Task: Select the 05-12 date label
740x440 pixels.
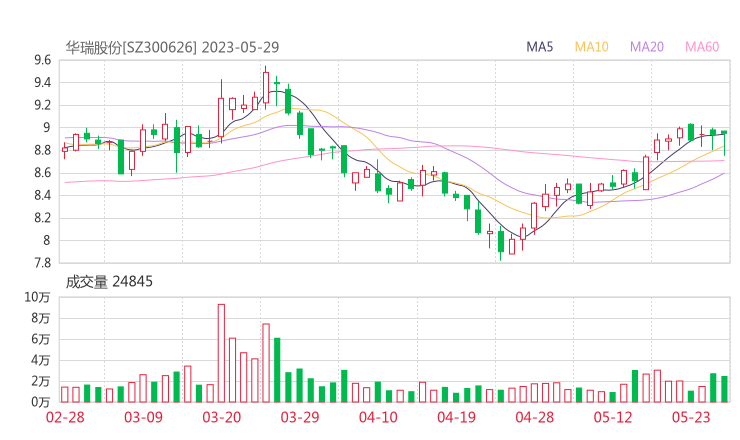Action: (x=612, y=417)
